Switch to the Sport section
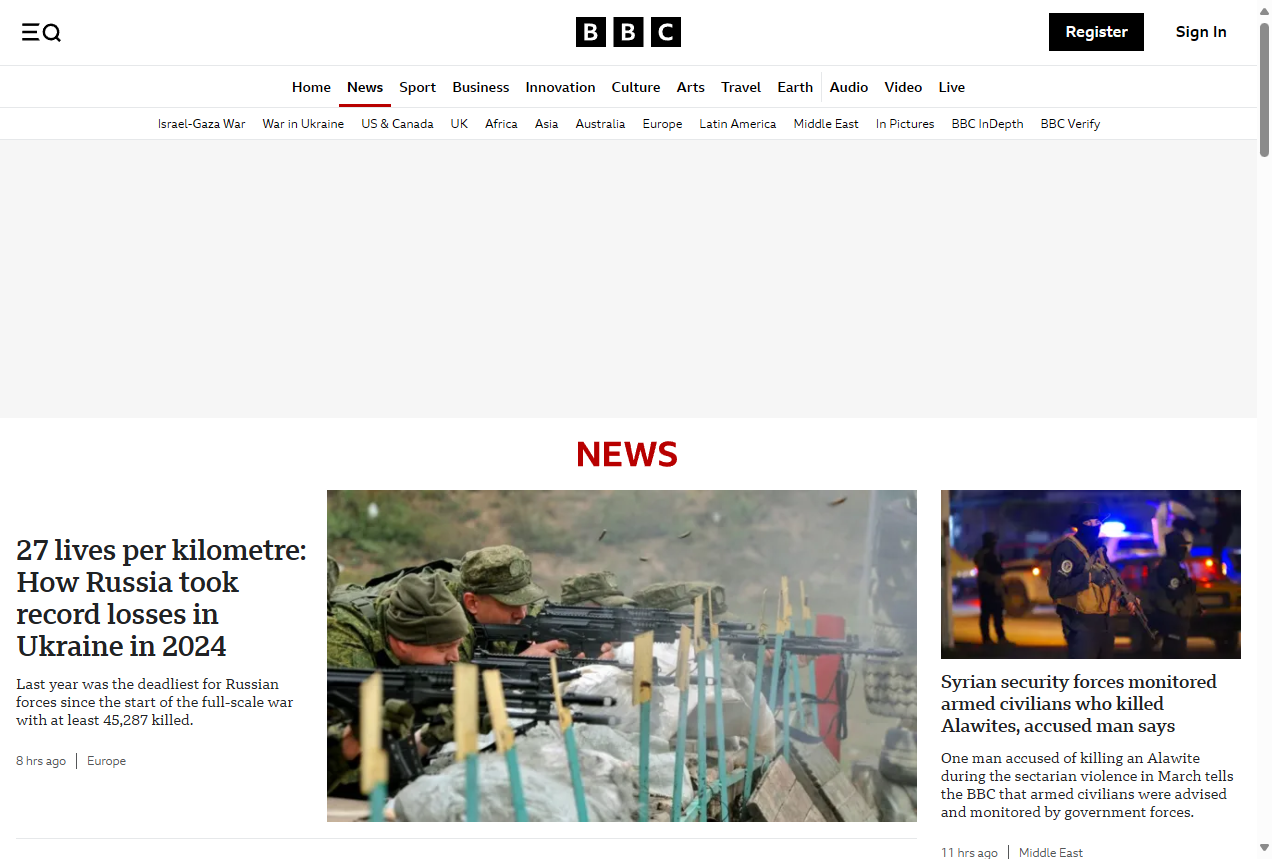1272x859 pixels. click(417, 87)
